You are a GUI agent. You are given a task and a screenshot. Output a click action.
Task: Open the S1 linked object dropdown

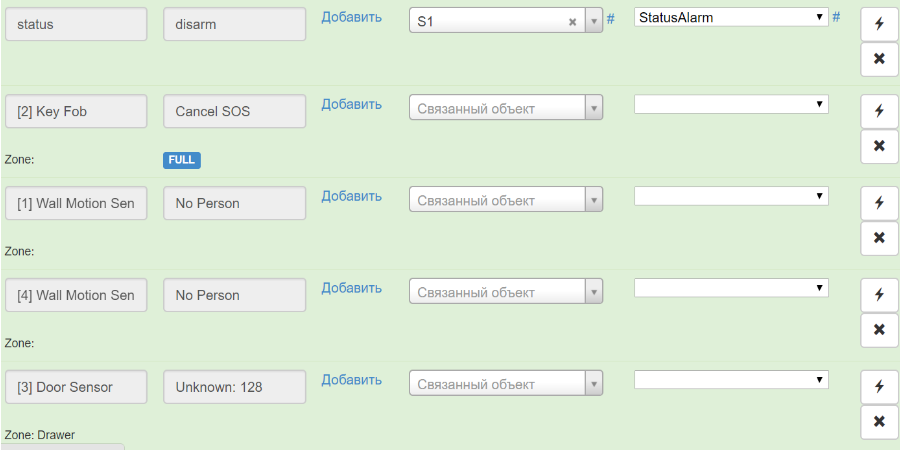[x=593, y=21]
